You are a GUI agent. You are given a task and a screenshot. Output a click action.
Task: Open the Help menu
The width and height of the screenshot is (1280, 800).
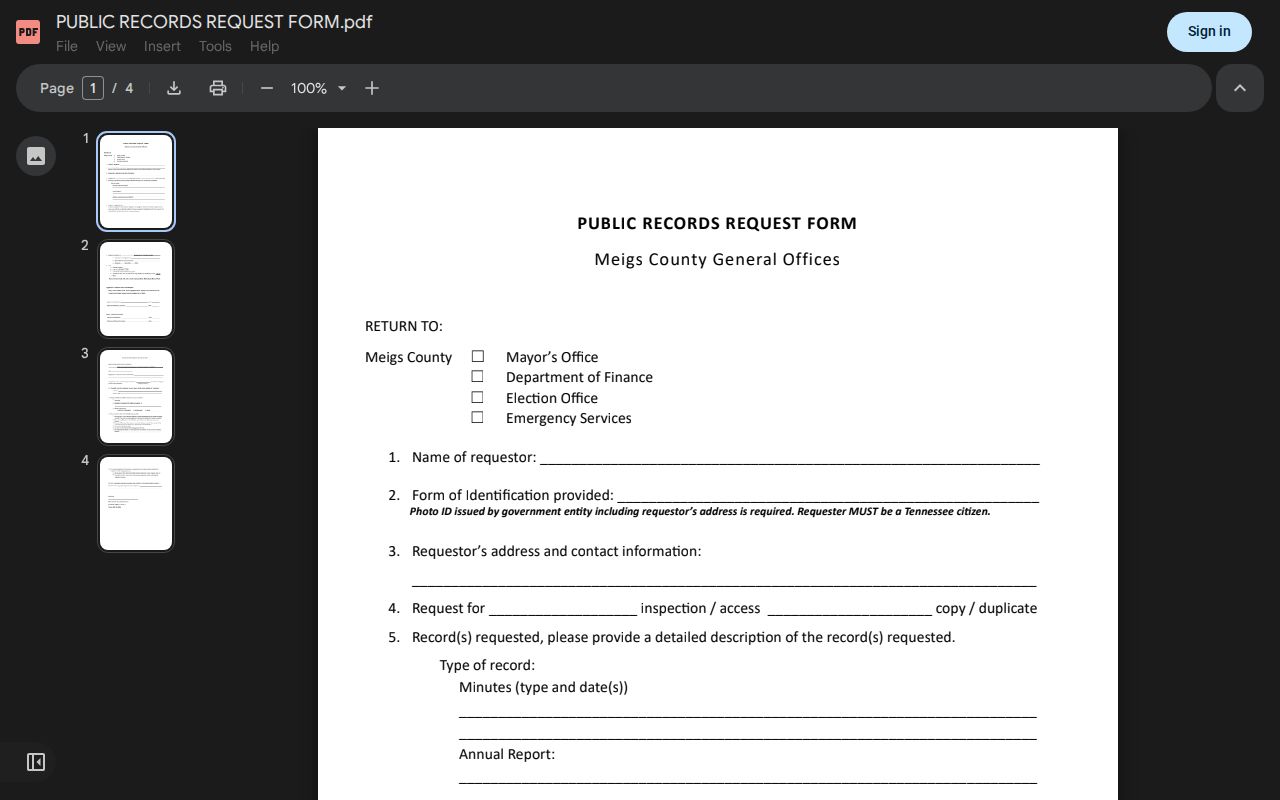point(264,46)
